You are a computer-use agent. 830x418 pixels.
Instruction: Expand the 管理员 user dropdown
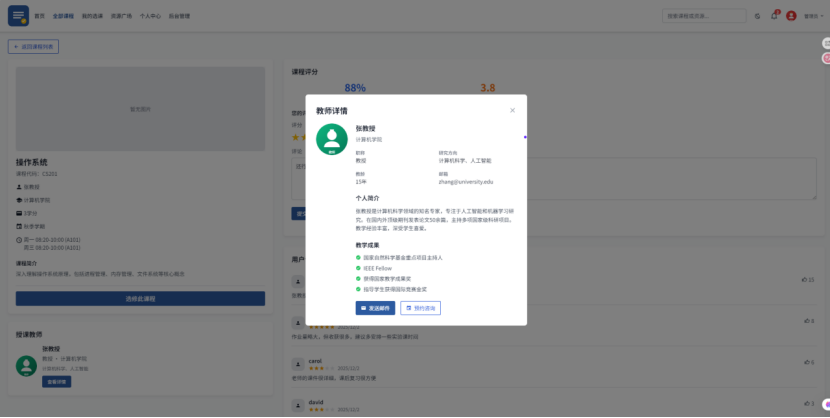pos(814,16)
